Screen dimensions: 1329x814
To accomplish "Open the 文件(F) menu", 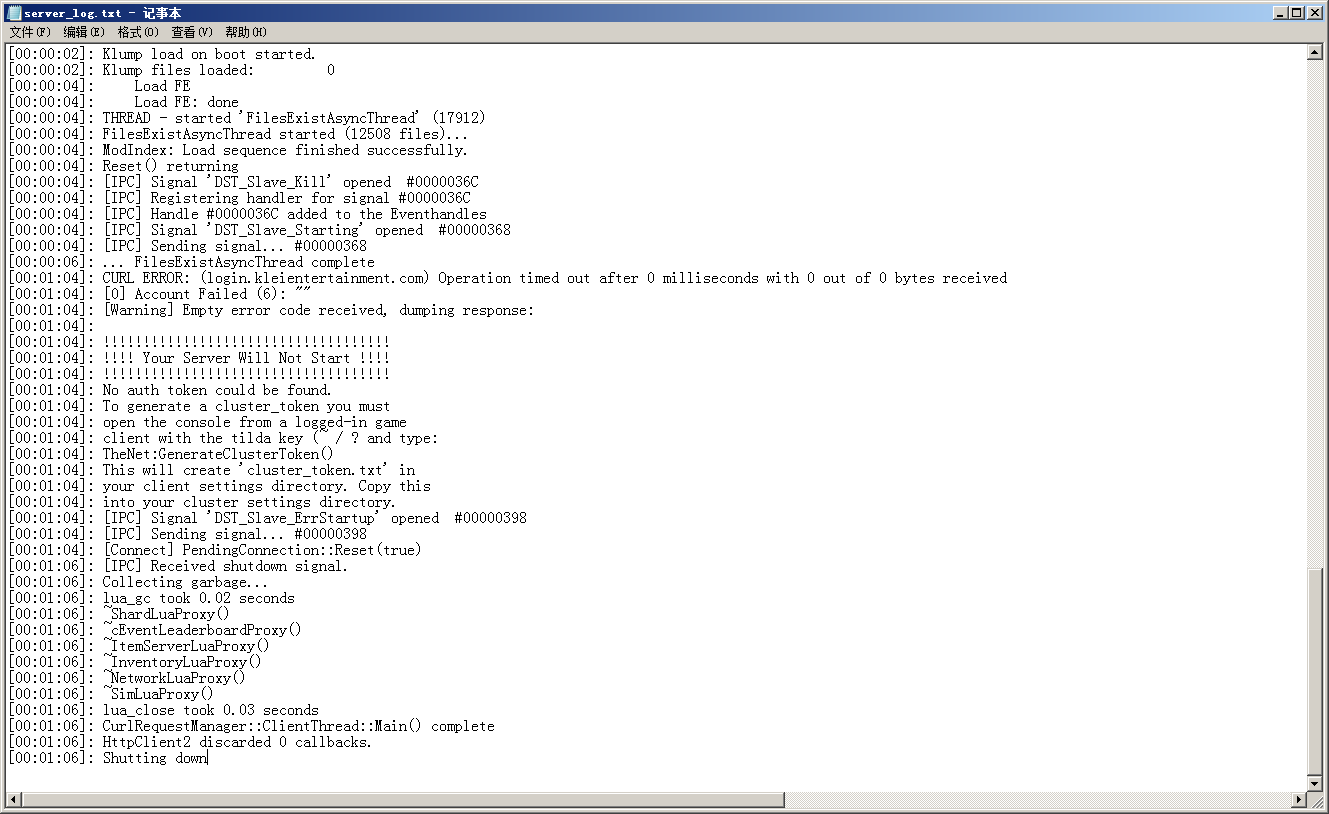I will coord(30,32).
